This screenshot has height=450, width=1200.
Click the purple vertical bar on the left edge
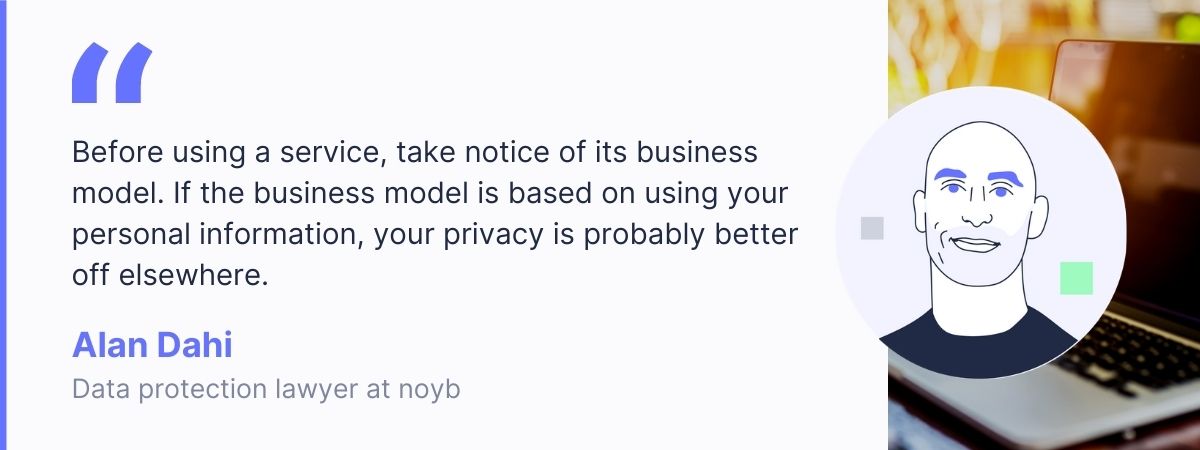[3, 225]
